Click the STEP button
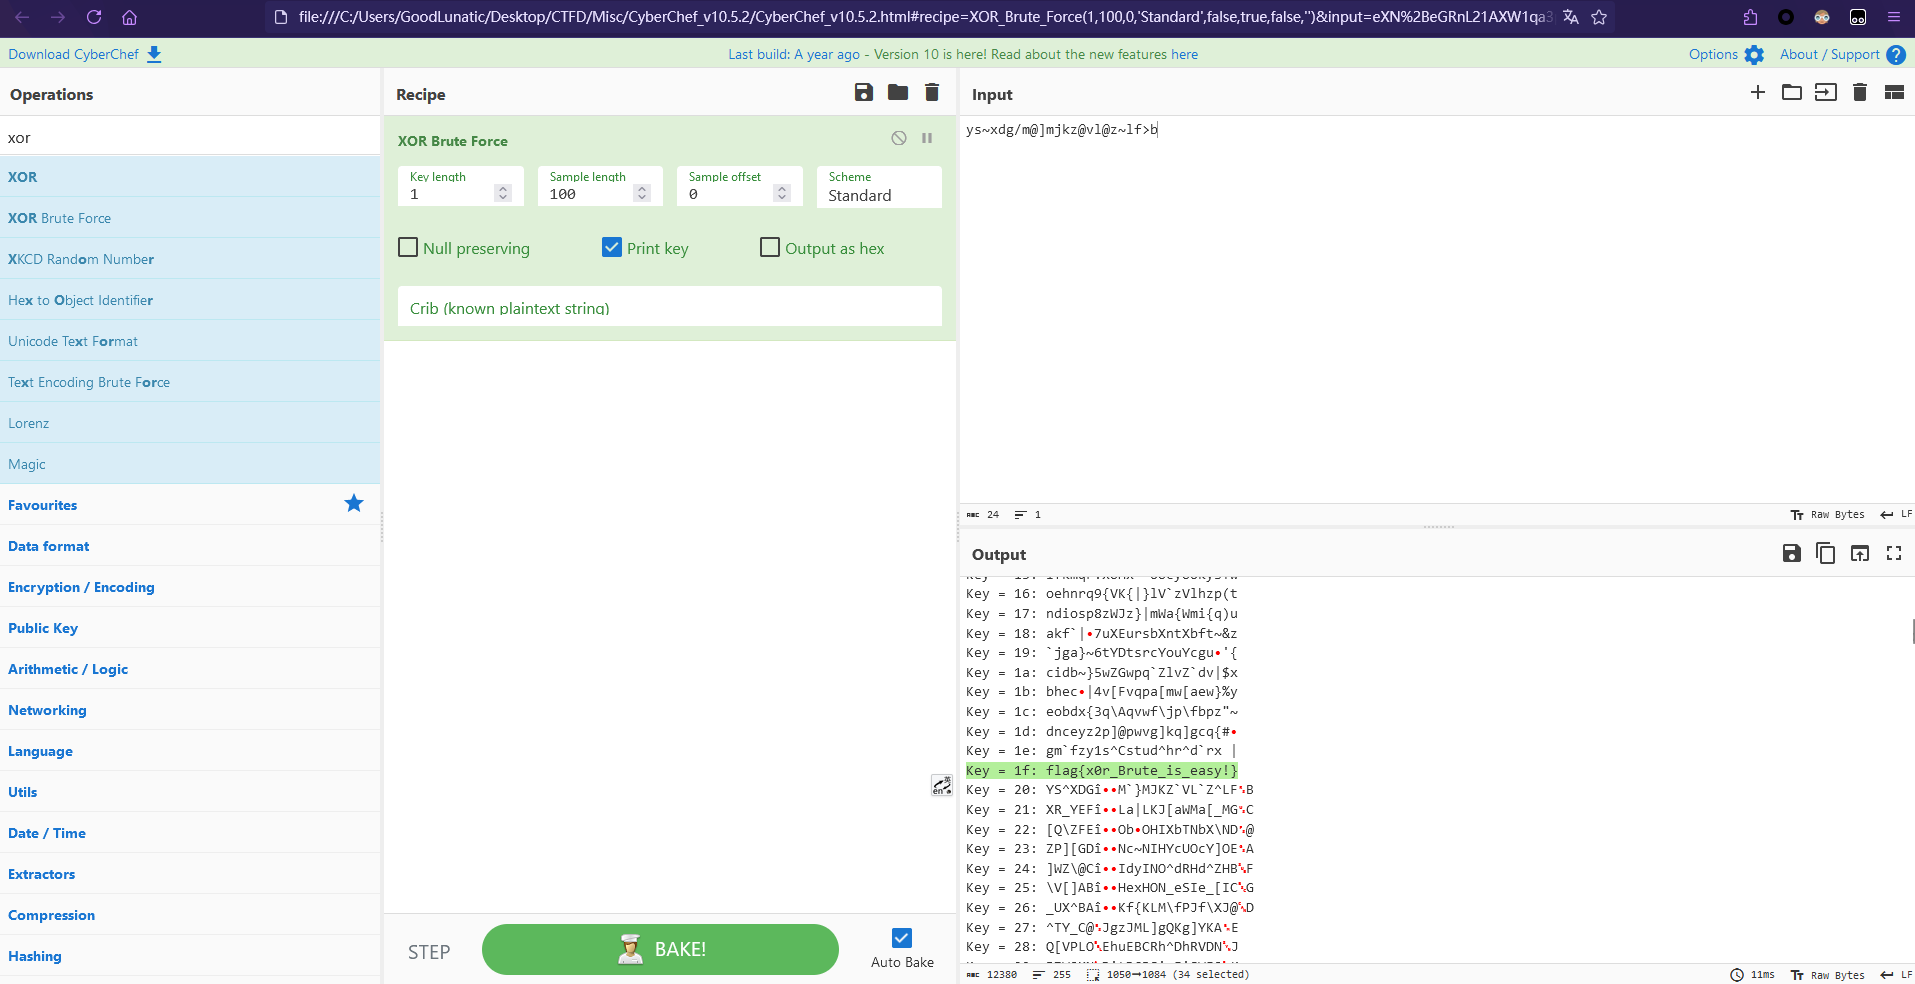The image size is (1915, 984). (x=429, y=952)
